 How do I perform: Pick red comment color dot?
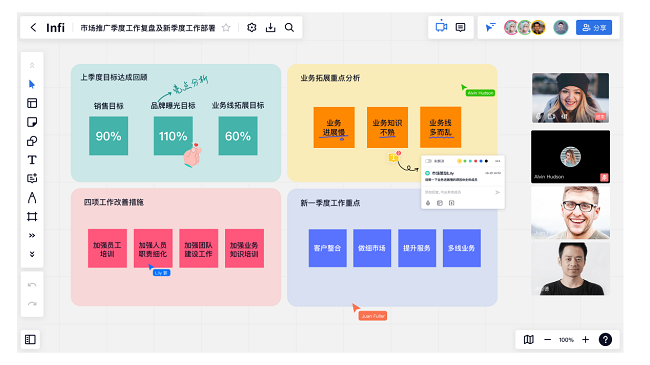(475, 161)
